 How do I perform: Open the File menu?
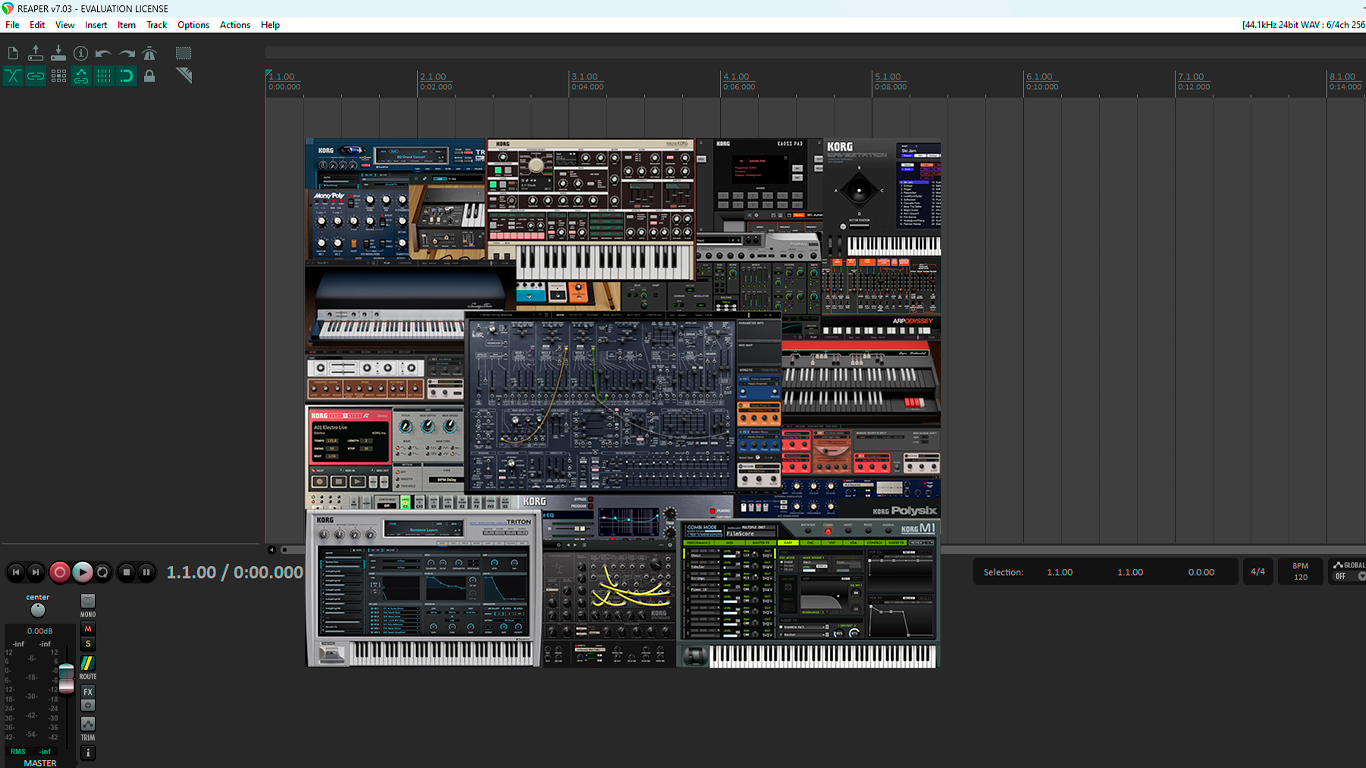[12, 25]
